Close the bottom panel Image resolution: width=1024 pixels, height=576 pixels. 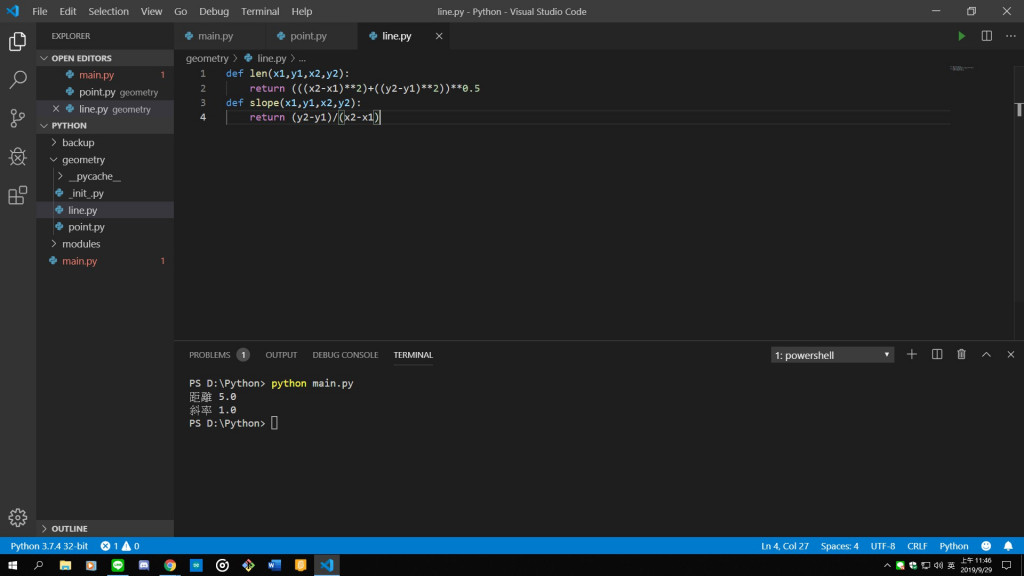1011,355
